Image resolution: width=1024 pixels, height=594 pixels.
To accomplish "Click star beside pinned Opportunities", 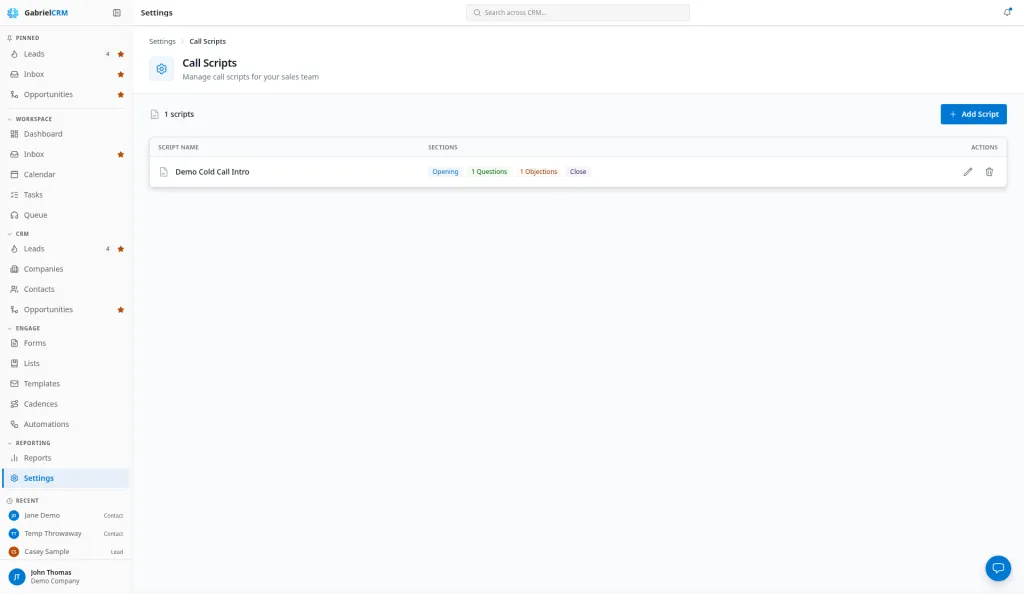I will pyautogui.click(x=121, y=95).
